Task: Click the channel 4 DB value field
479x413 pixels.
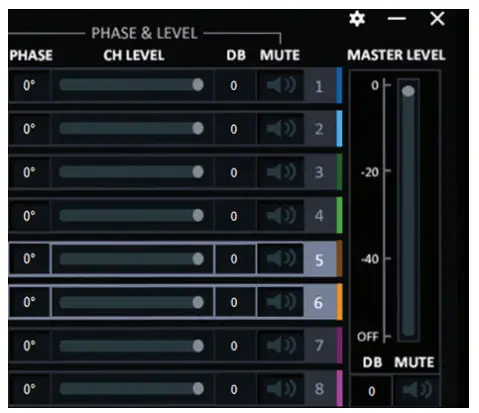Action: tap(235, 216)
